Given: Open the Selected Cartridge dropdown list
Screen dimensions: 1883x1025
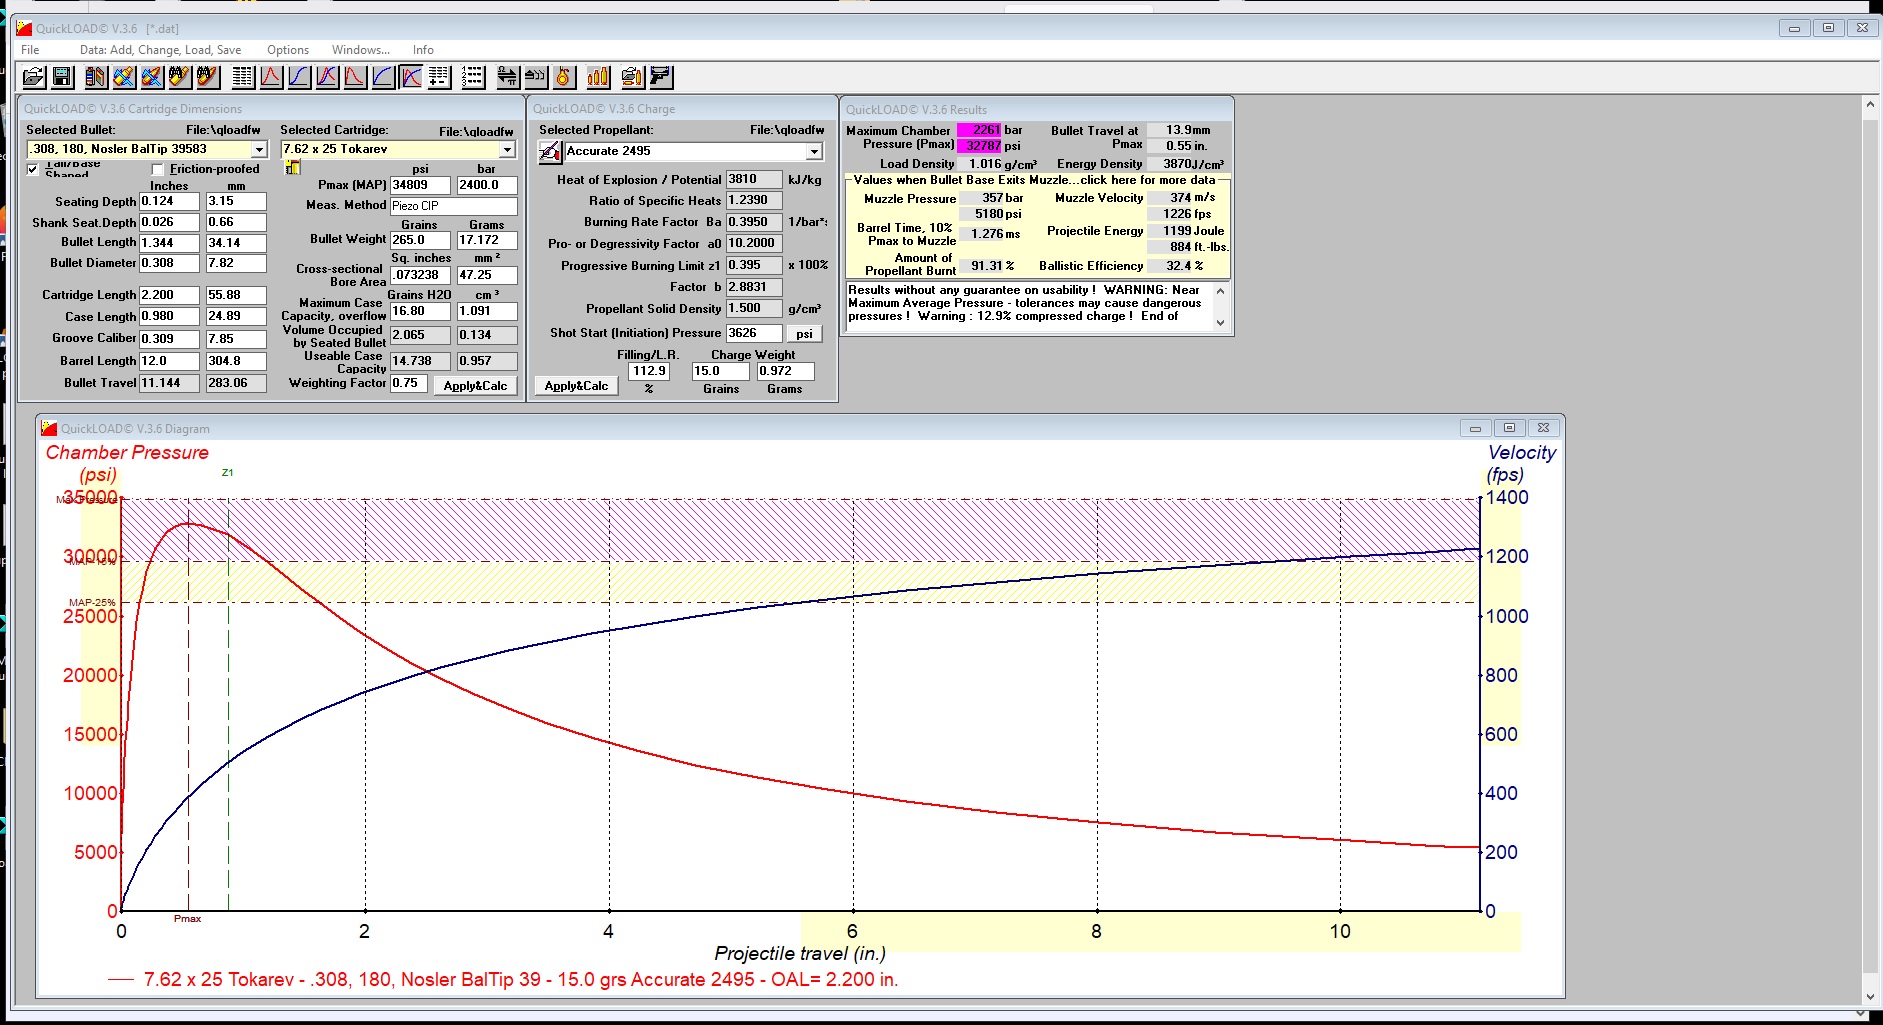Looking at the screenshot, I should tap(507, 150).
